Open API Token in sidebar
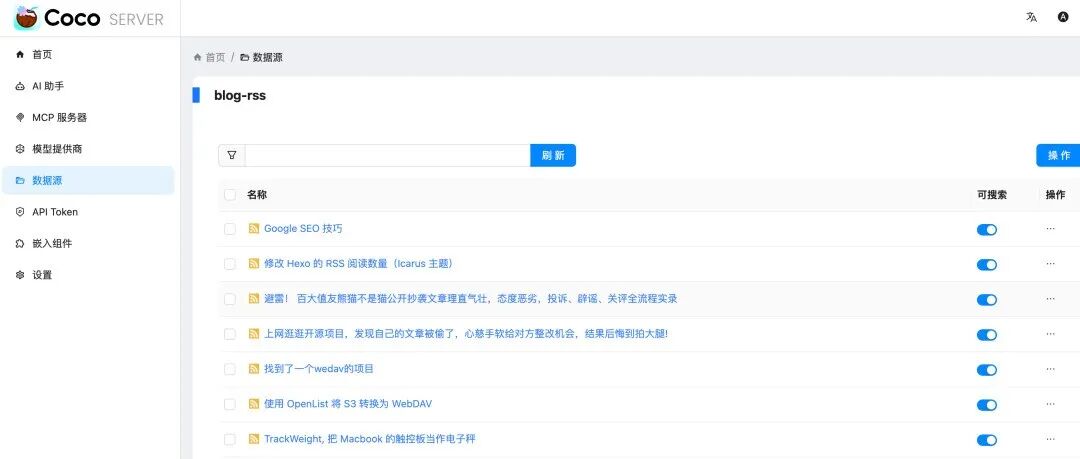The image size is (1080, 459). point(87,212)
